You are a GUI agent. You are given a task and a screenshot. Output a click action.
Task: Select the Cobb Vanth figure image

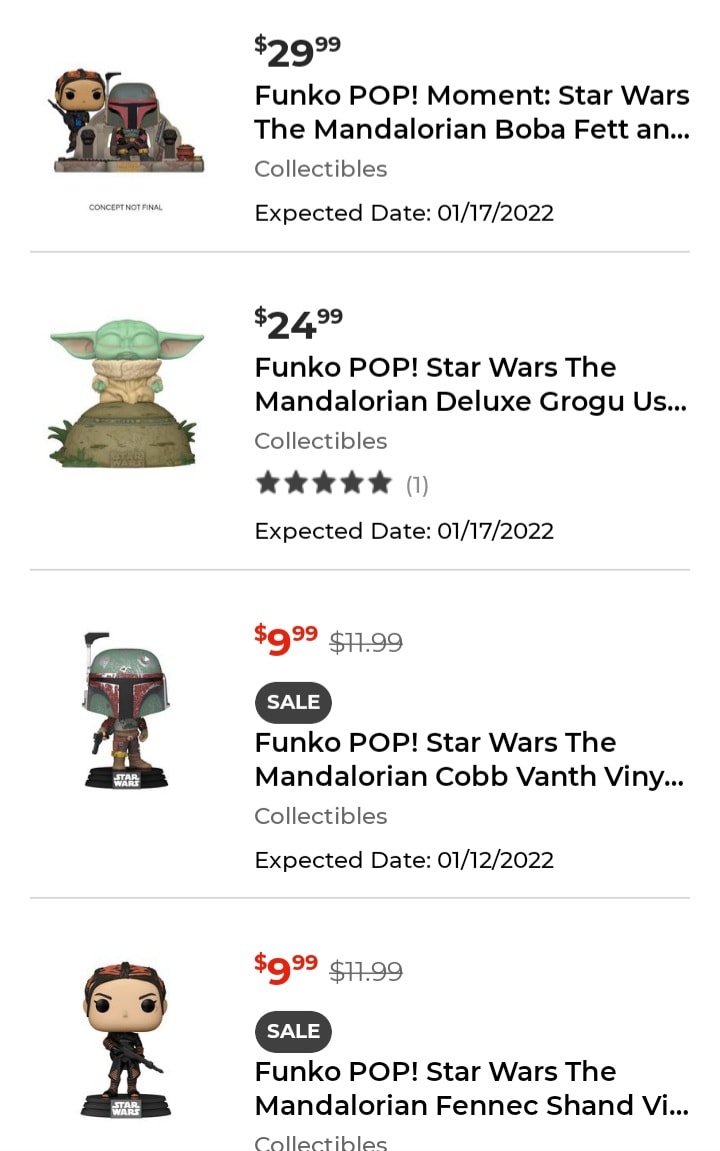[126, 710]
